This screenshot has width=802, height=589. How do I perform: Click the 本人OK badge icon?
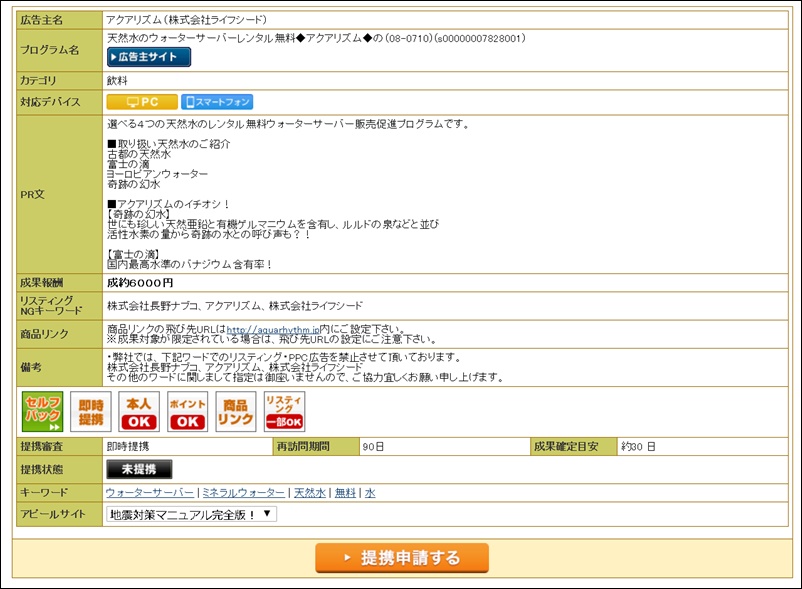[x=139, y=412]
